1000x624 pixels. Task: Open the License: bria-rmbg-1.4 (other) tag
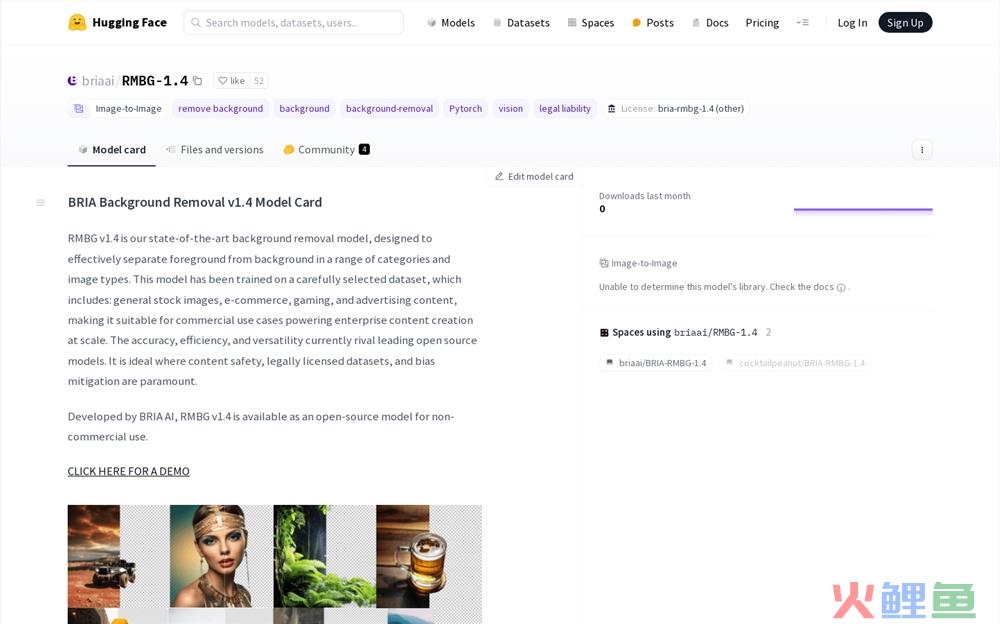coord(675,108)
